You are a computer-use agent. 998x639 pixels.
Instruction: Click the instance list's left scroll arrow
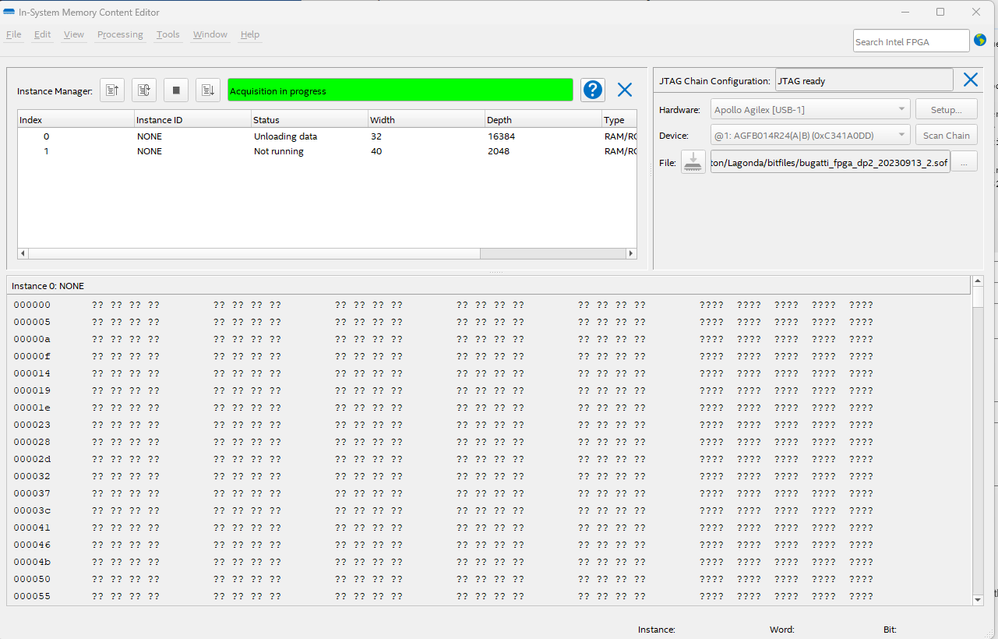pyautogui.click(x=23, y=253)
